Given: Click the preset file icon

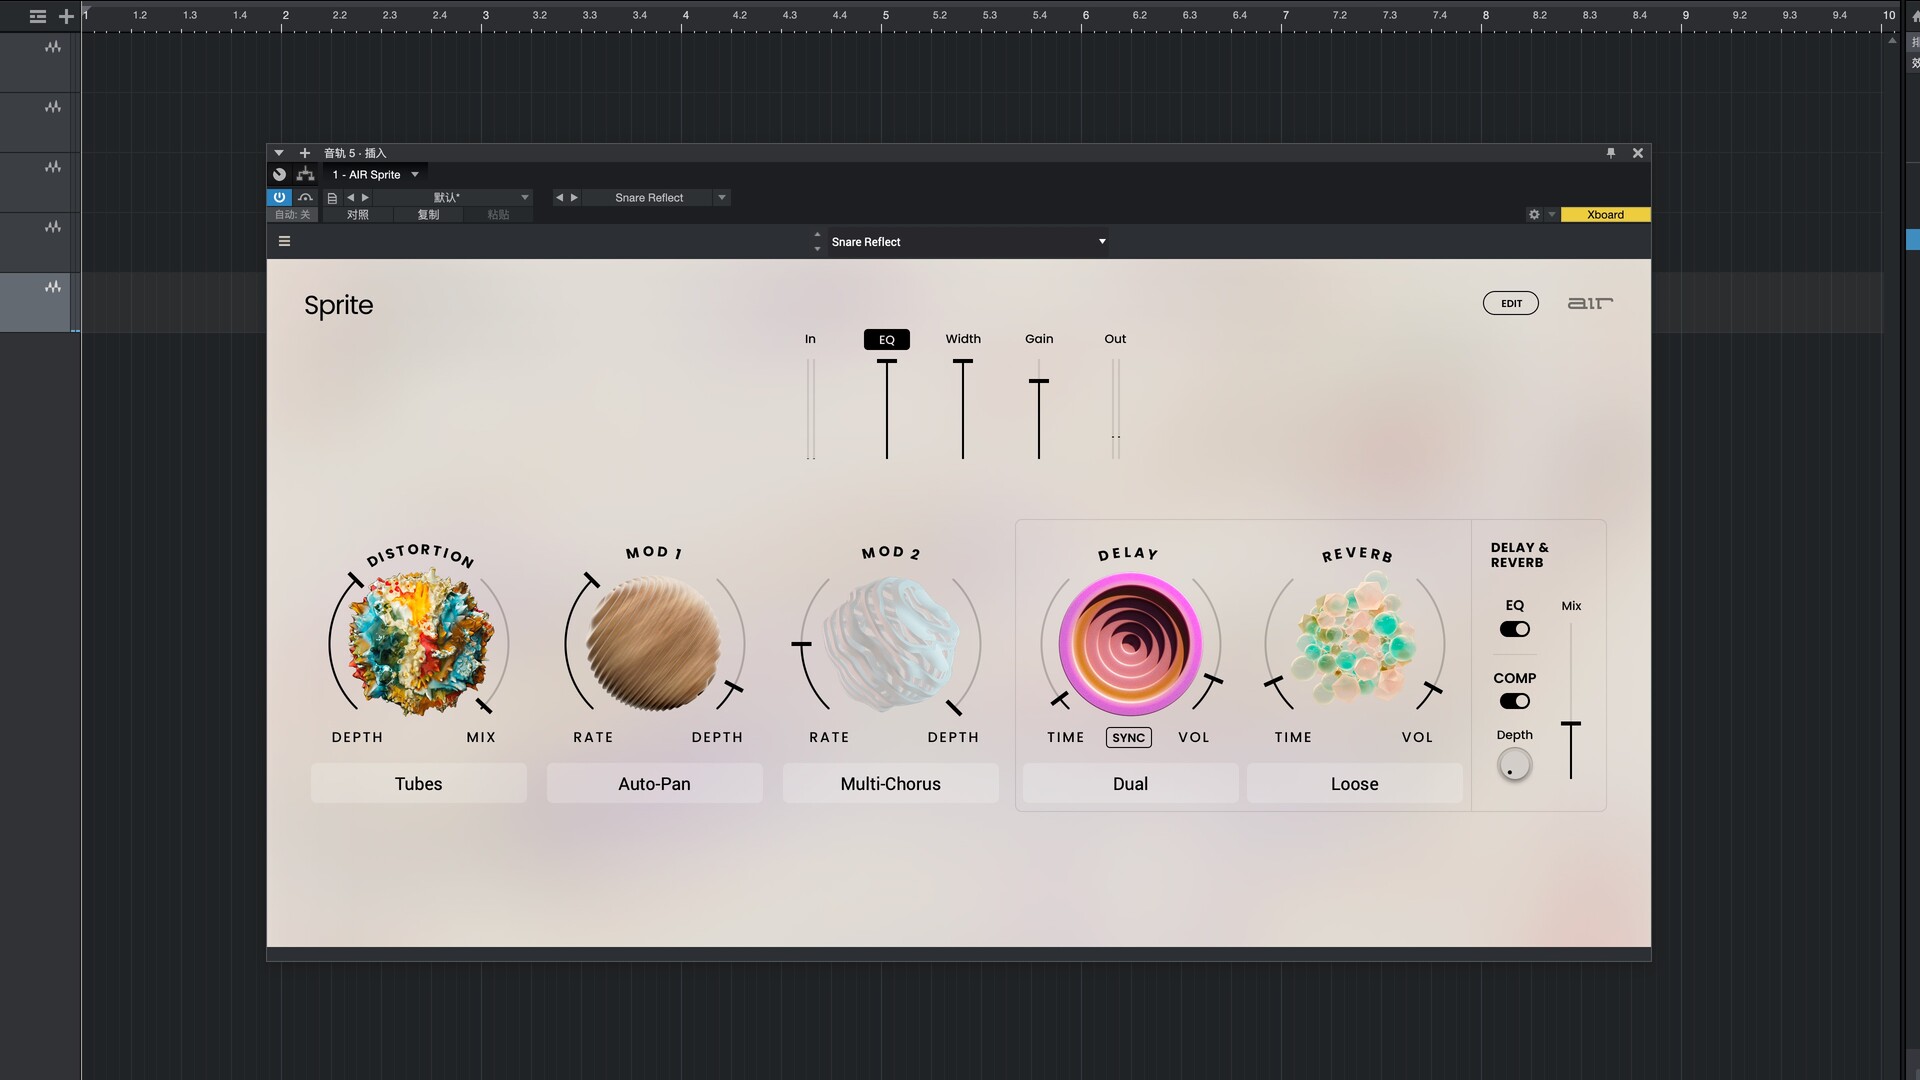Looking at the screenshot, I should pyautogui.click(x=332, y=198).
